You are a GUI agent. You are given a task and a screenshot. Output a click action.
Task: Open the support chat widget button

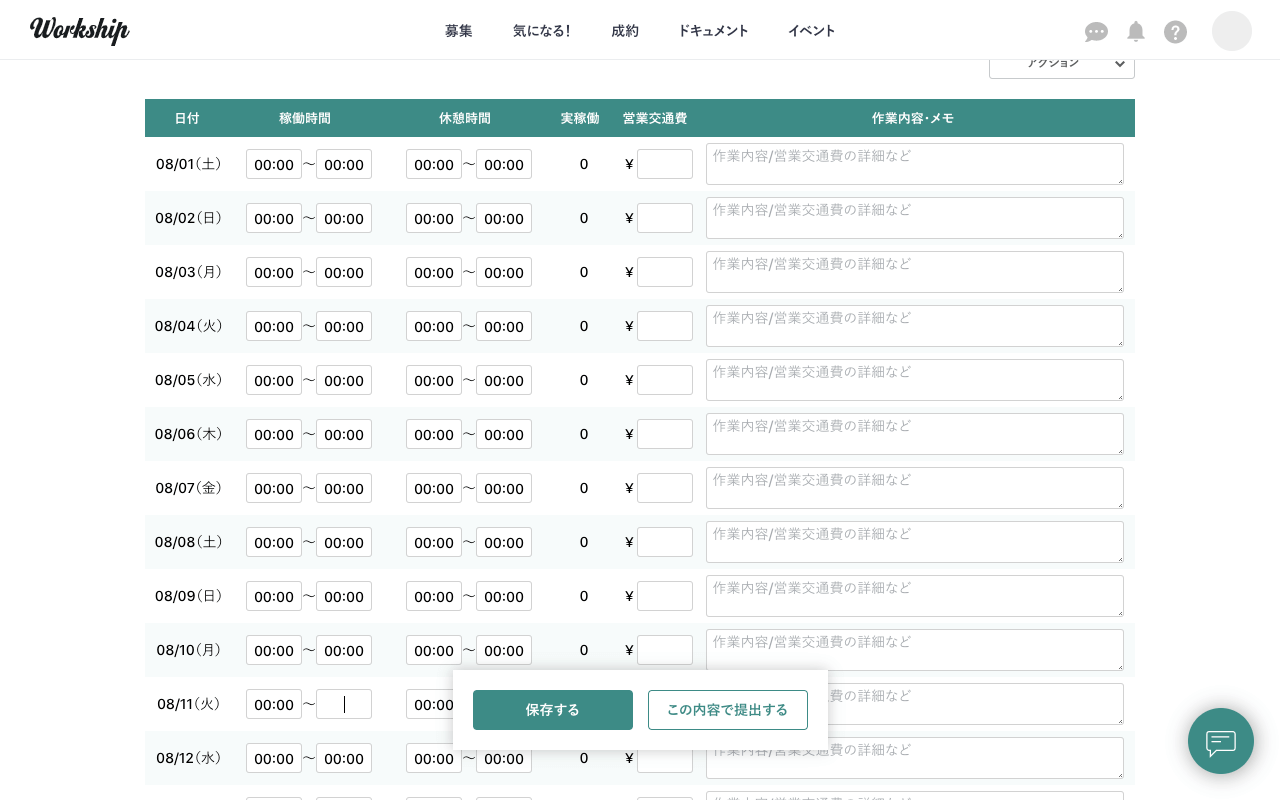(x=1221, y=741)
